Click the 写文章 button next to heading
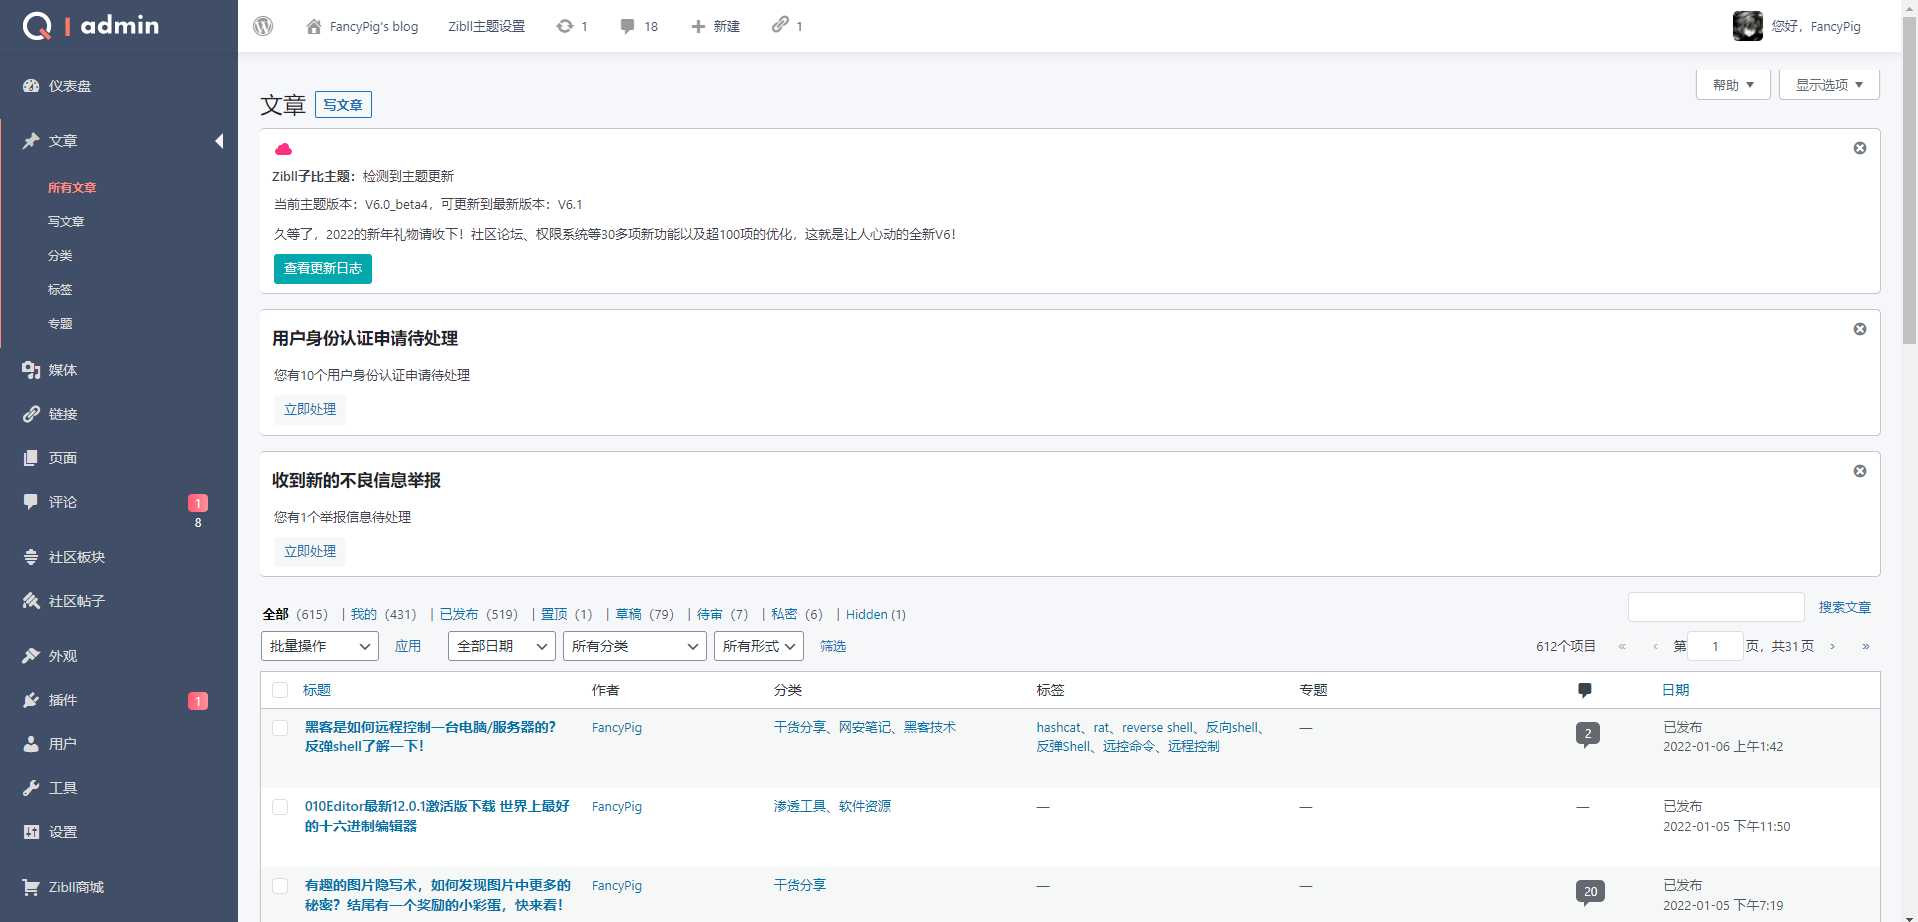This screenshot has height=922, width=1918. coord(343,104)
